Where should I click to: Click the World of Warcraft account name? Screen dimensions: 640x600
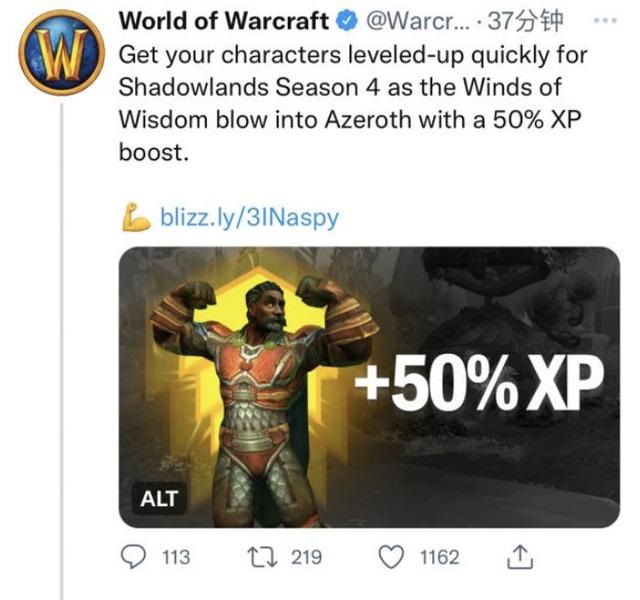click(x=224, y=21)
